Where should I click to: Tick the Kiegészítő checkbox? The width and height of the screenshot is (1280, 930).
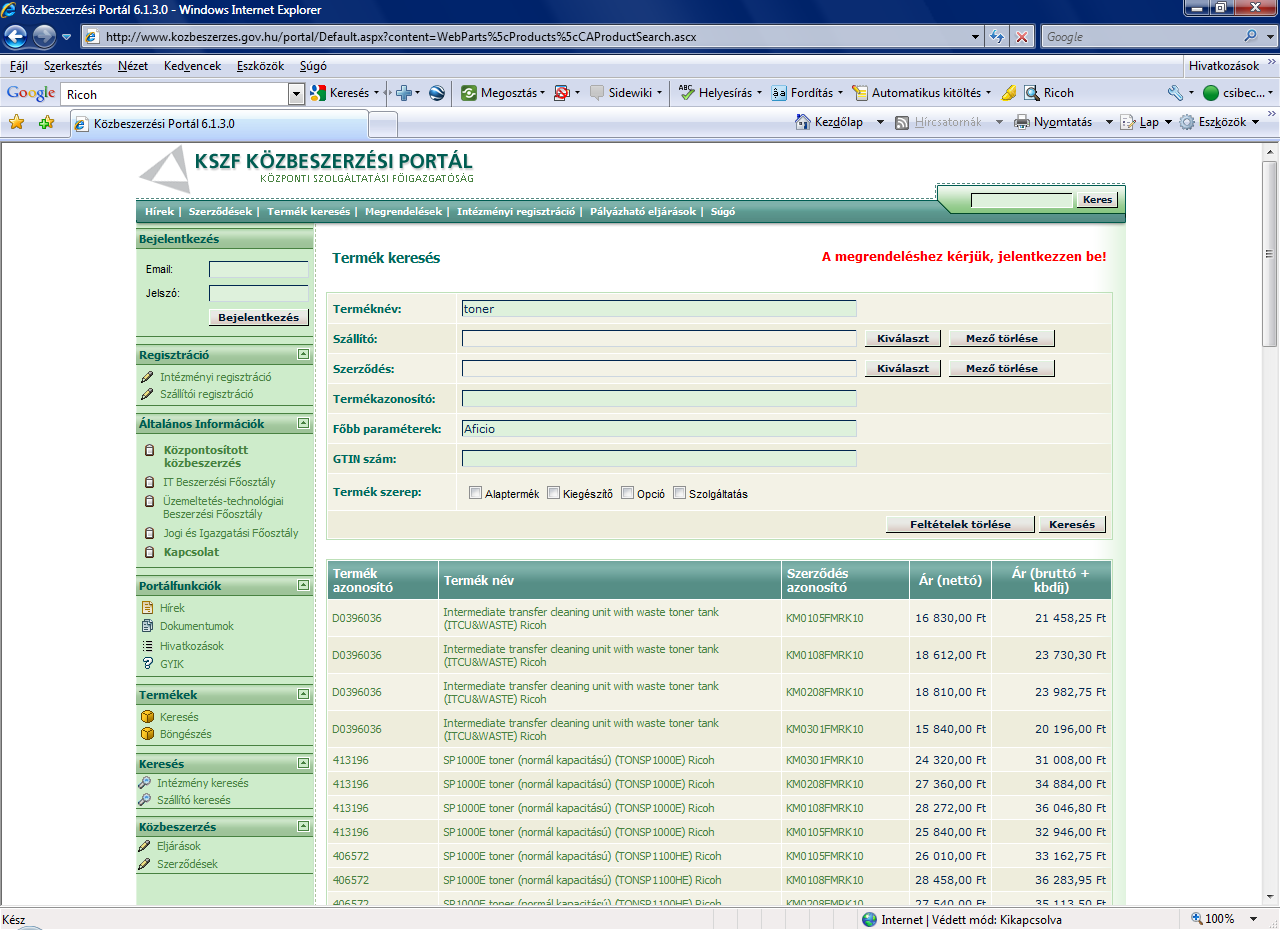554,493
